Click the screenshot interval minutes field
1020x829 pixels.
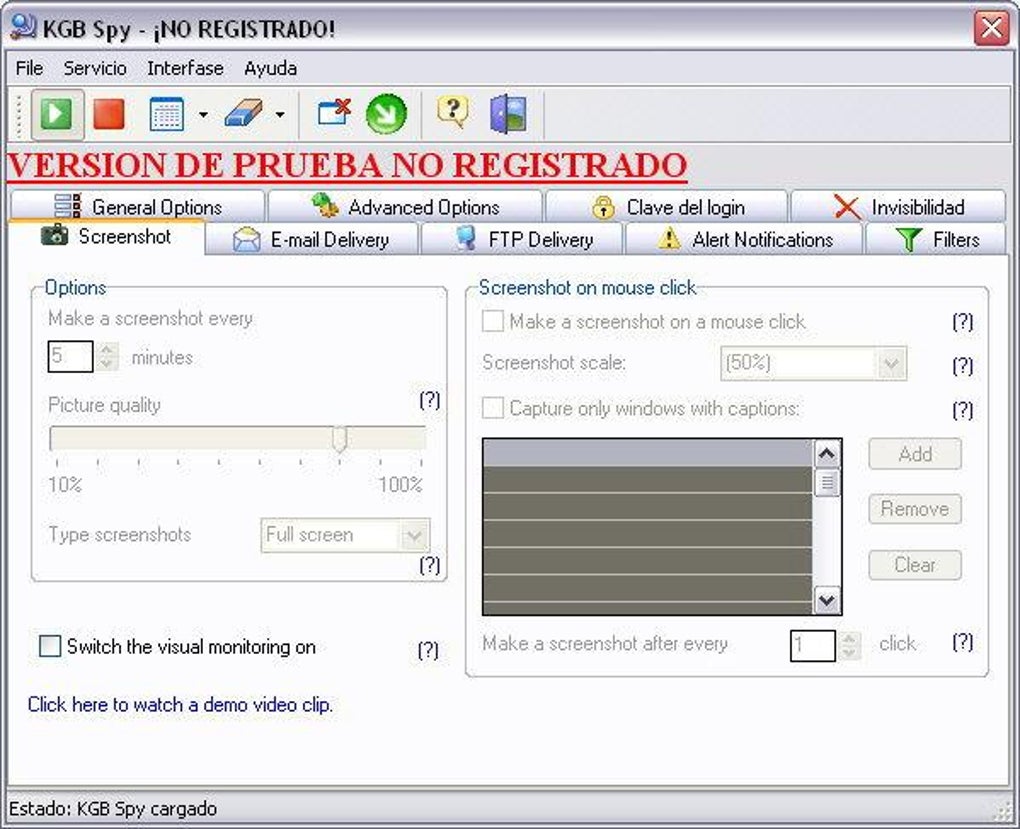(70, 357)
